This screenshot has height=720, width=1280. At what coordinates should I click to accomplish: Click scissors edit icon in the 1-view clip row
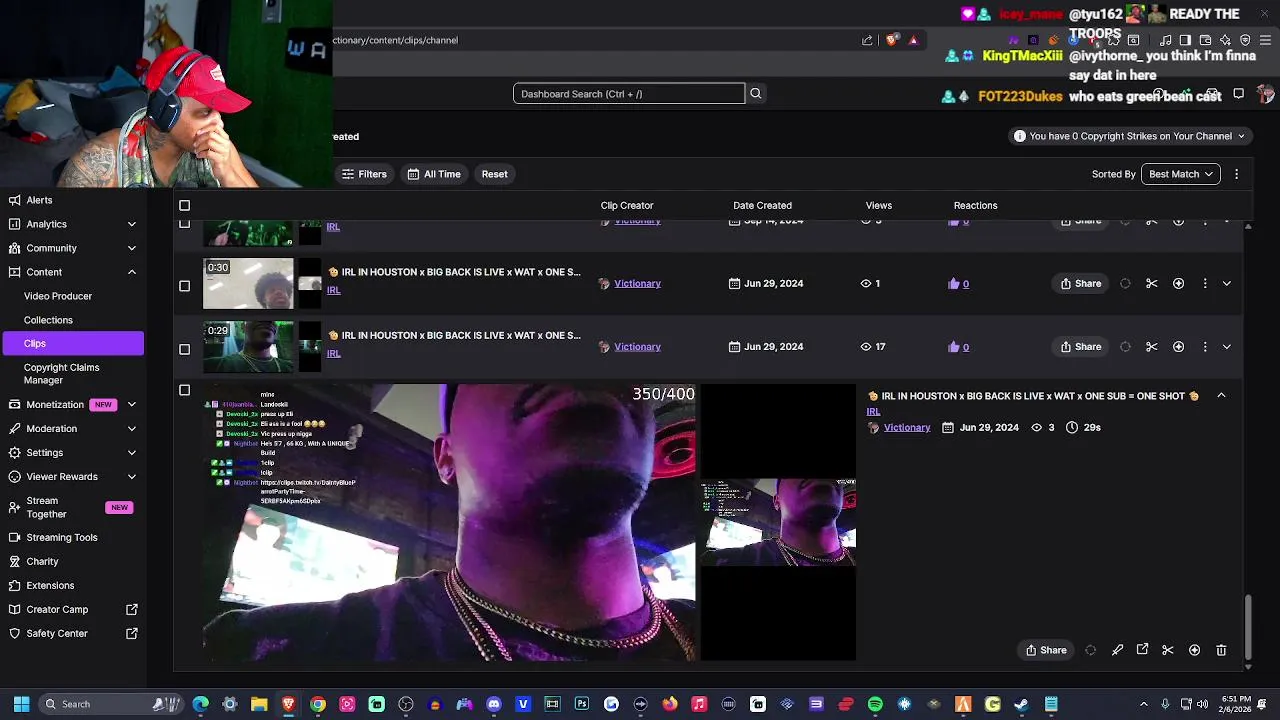(x=1152, y=284)
